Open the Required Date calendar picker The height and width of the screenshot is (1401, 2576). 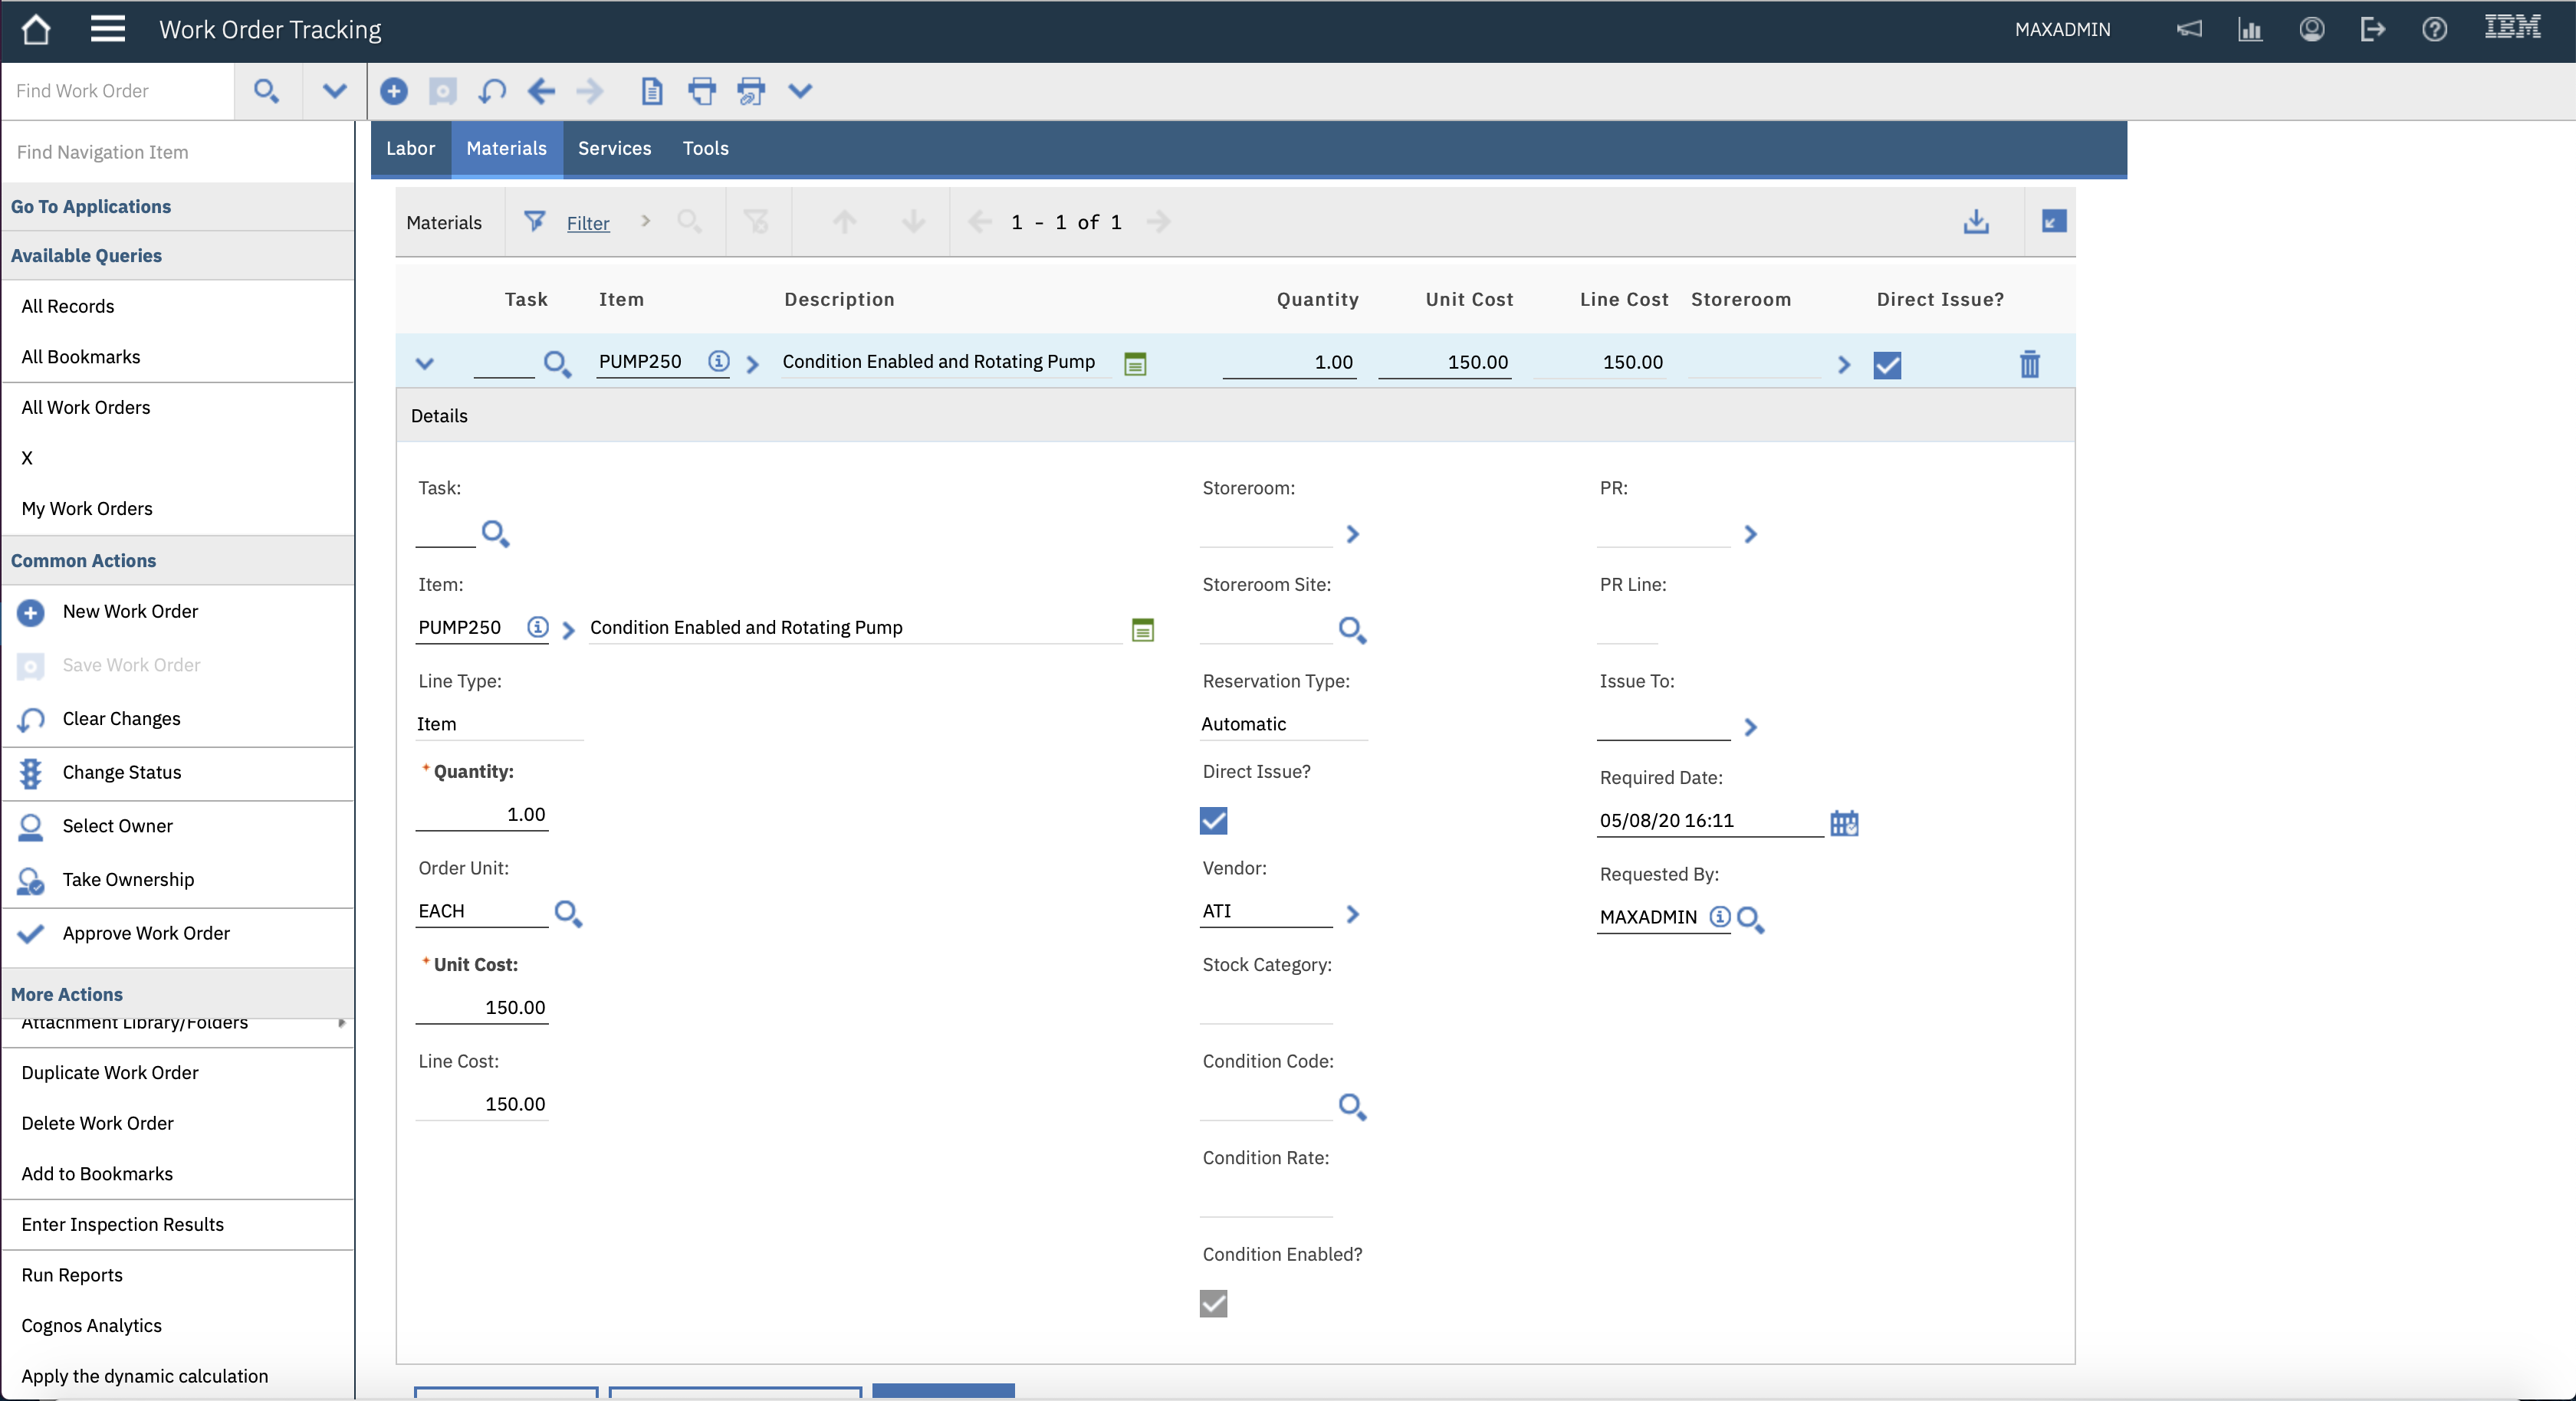click(x=1844, y=823)
